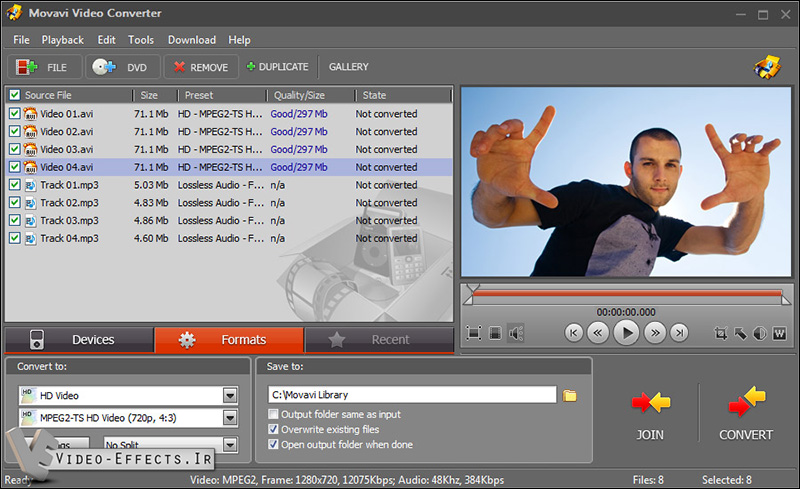
Task: Open the watermark tool
Action: [x=780, y=334]
